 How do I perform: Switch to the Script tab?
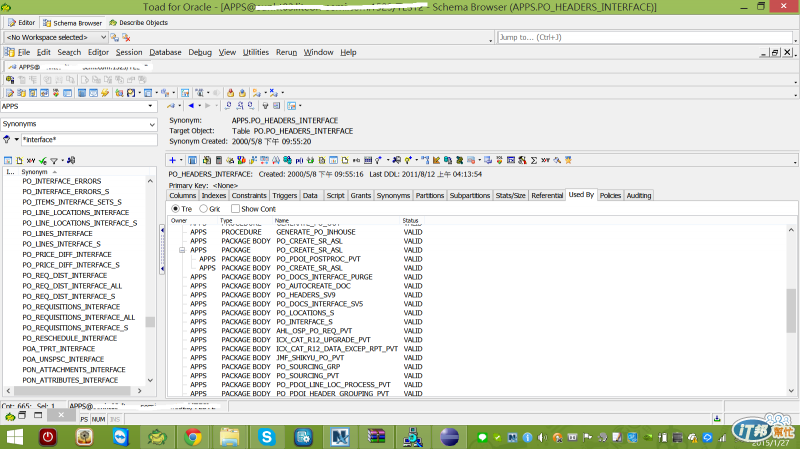(x=335, y=195)
